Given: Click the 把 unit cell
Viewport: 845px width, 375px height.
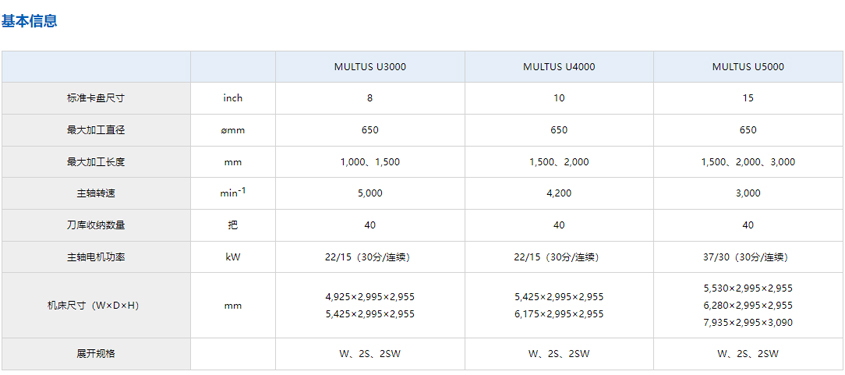Looking at the screenshot, I should pyautogui.click(x=233, y=225).
